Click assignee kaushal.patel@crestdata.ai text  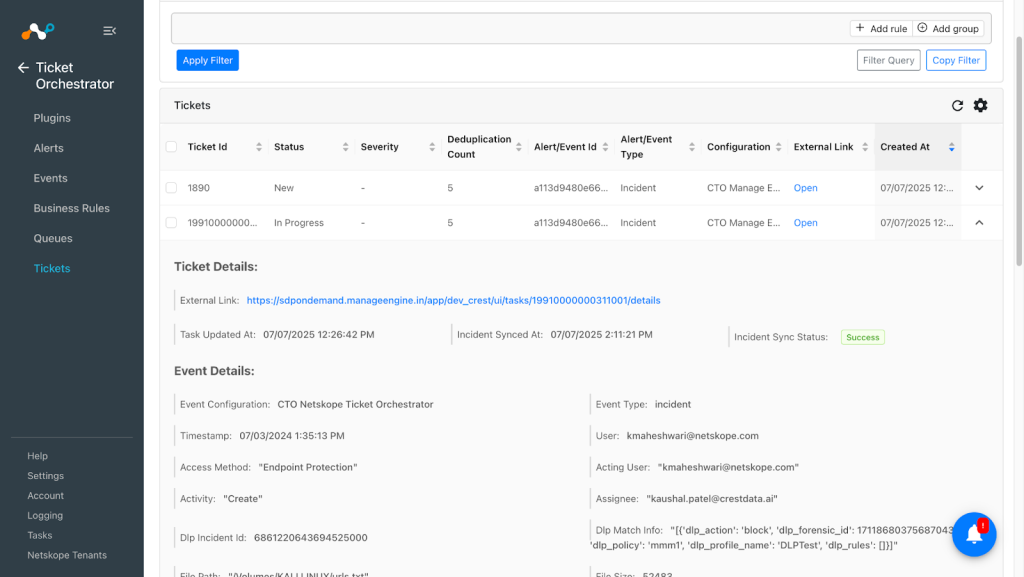(x=712, y=499)
